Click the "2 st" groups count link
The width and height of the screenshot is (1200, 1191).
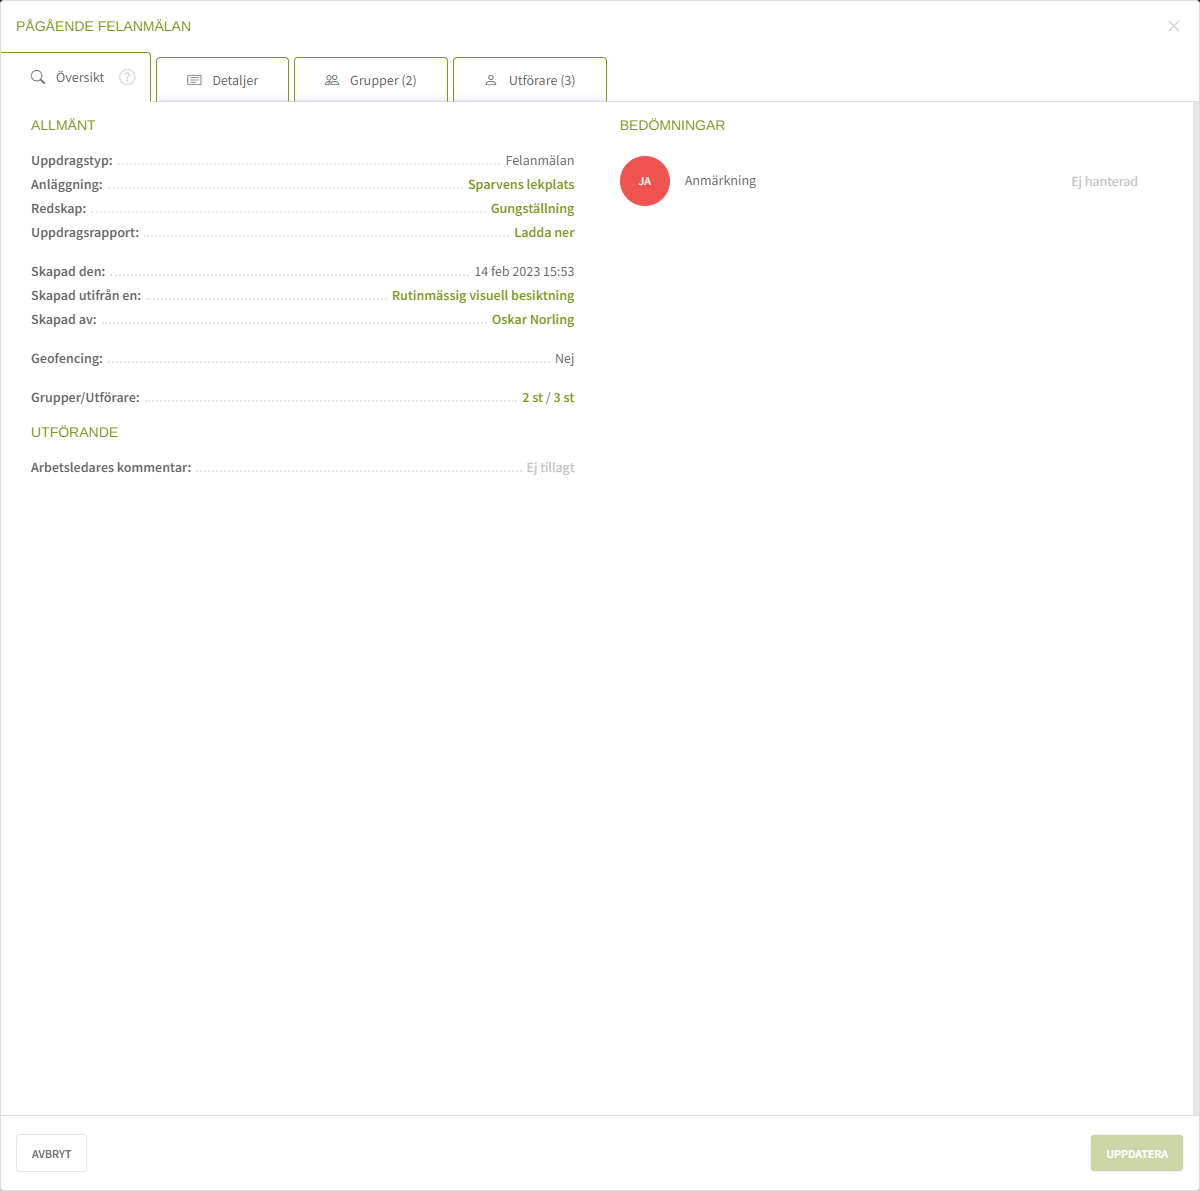(532, 398)
